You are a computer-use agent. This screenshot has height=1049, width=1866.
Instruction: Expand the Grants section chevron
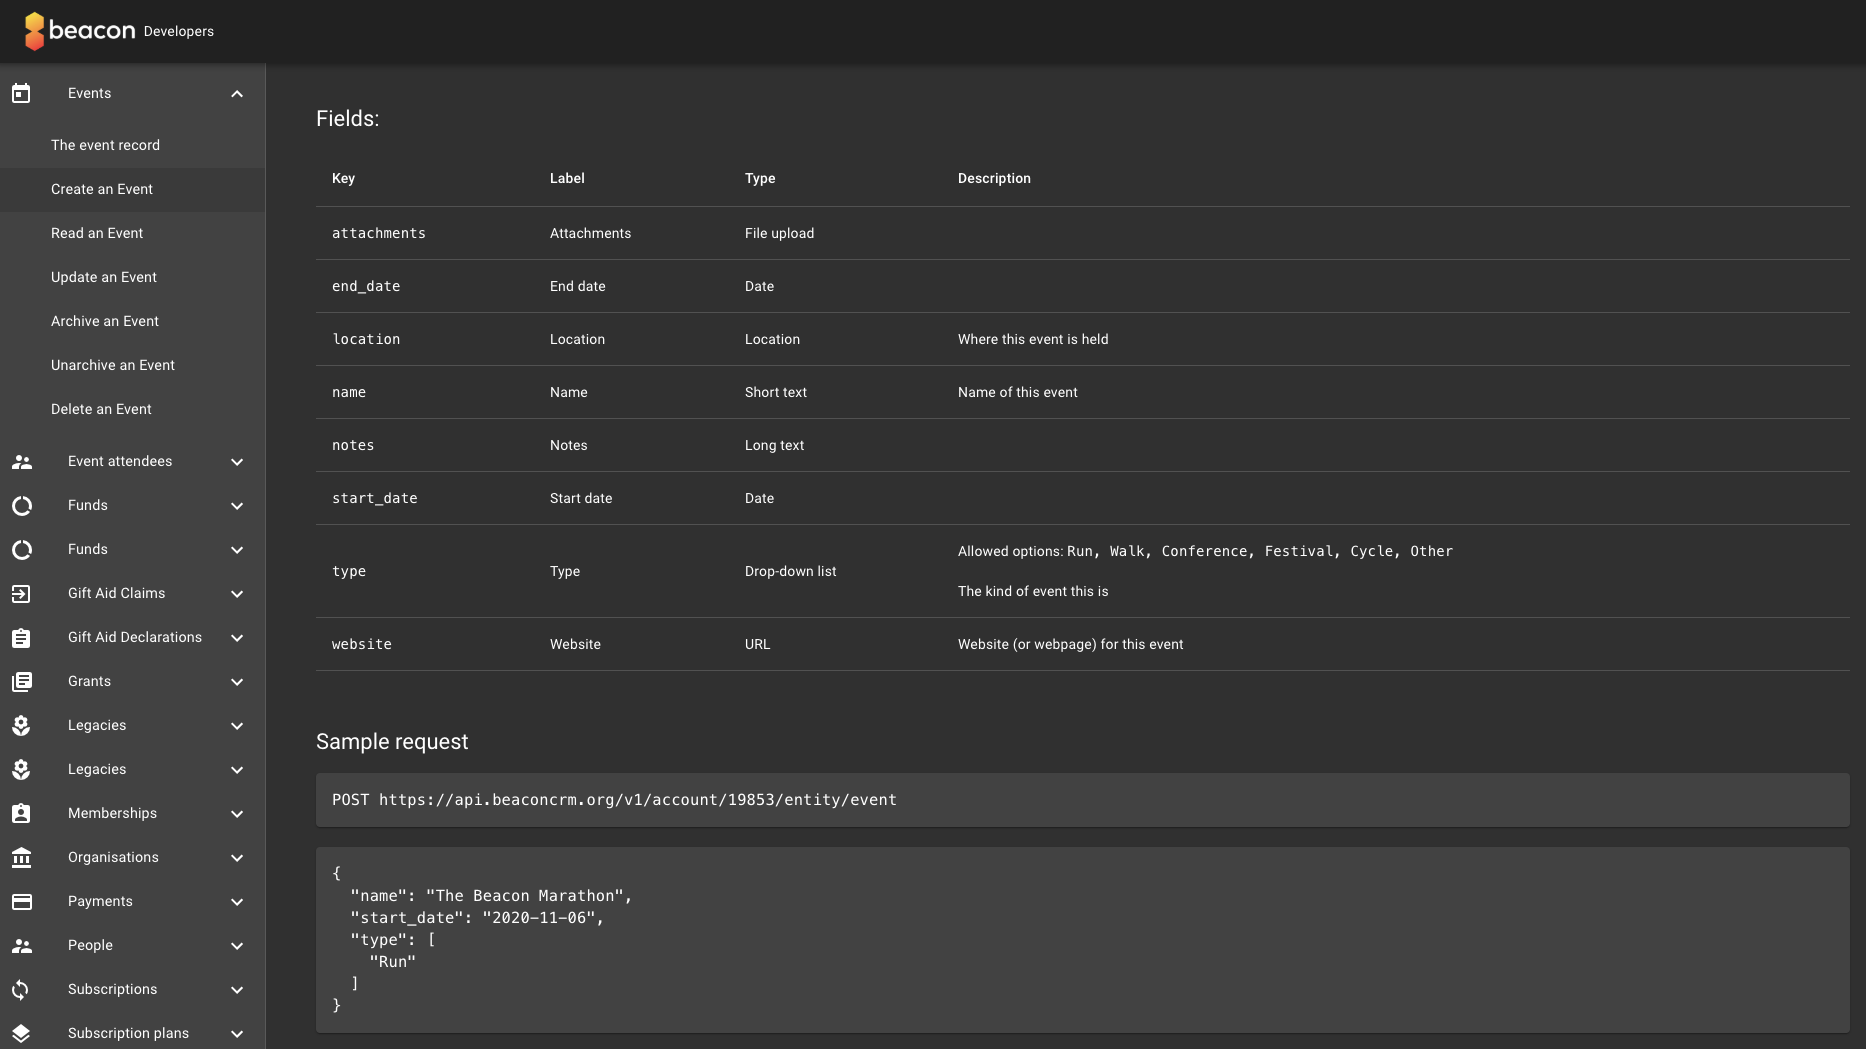click(237, 682)
